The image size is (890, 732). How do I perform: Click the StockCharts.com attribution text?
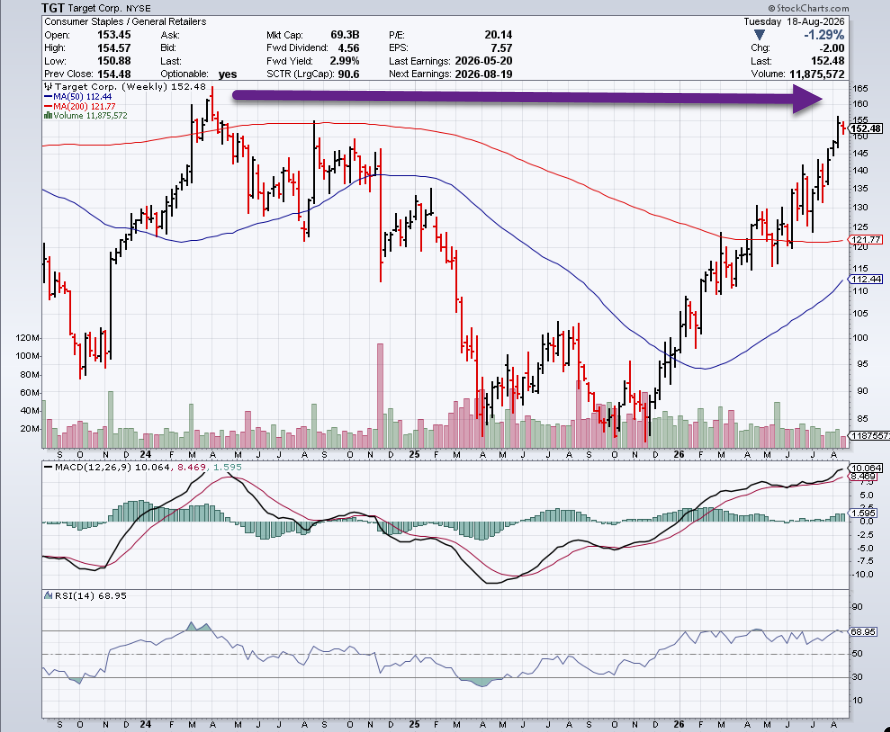808,8
